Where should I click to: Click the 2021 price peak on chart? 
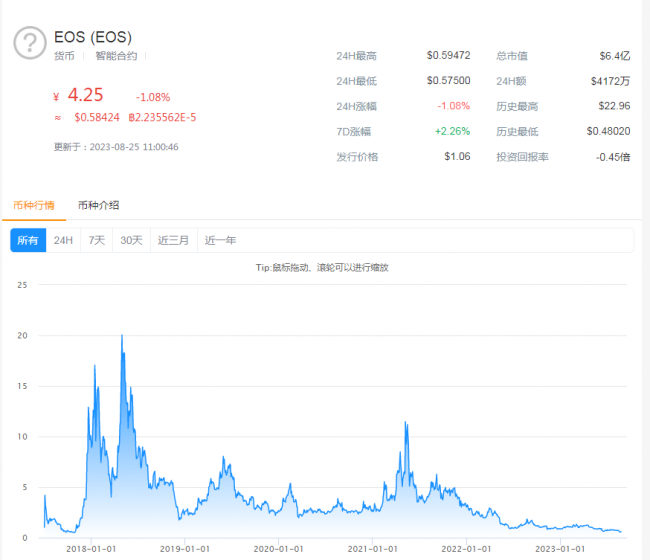pos(405,422)
